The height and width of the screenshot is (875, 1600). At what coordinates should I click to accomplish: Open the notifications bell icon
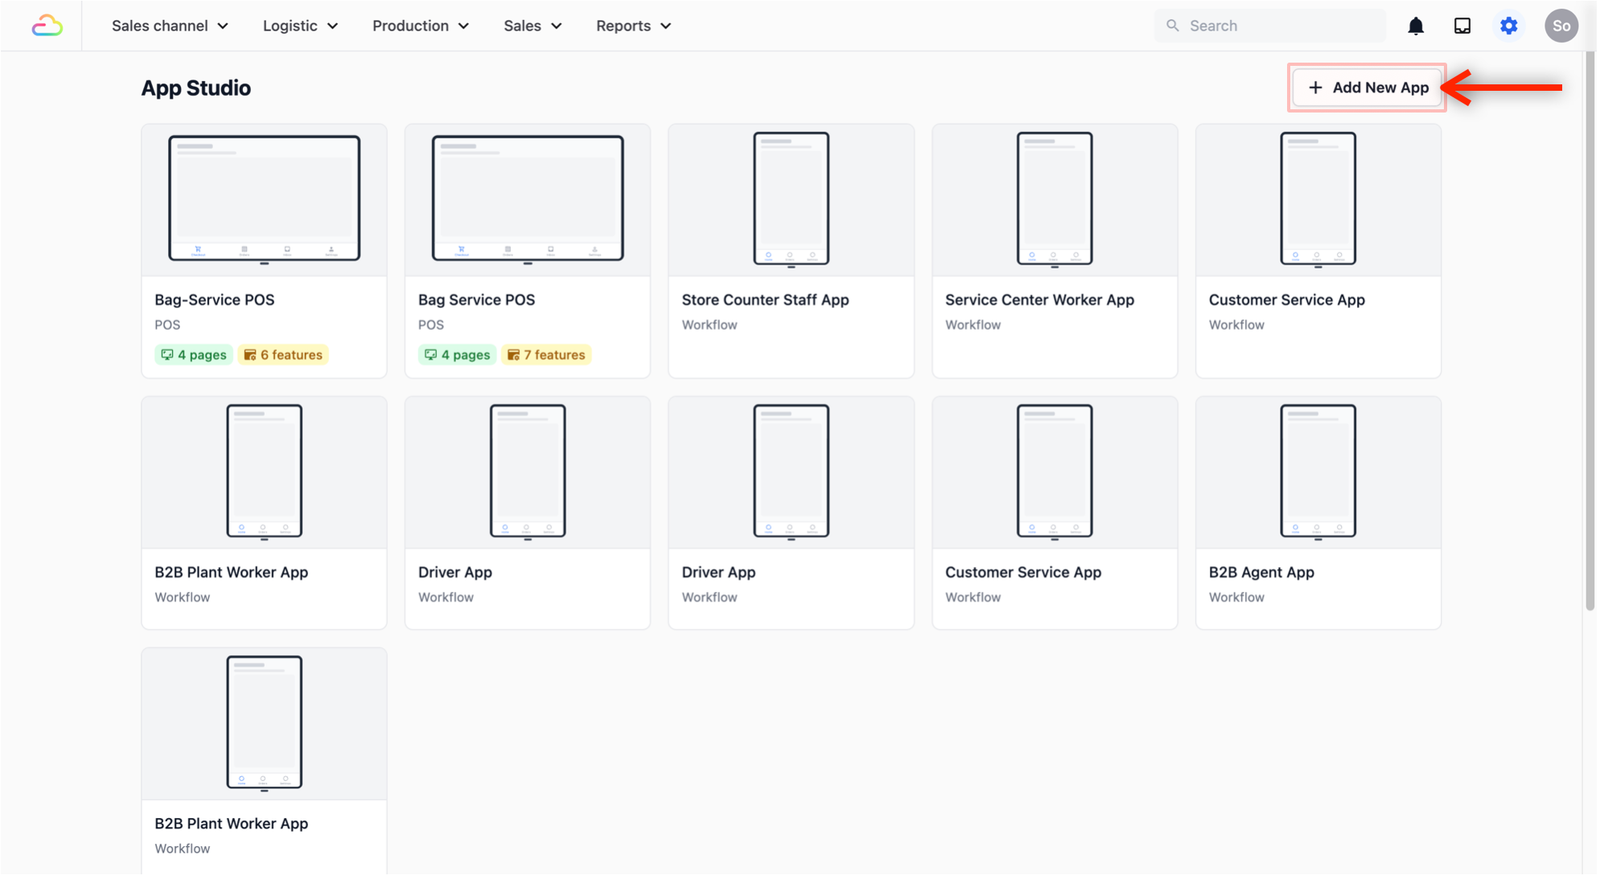click(x=1416, y=26)
